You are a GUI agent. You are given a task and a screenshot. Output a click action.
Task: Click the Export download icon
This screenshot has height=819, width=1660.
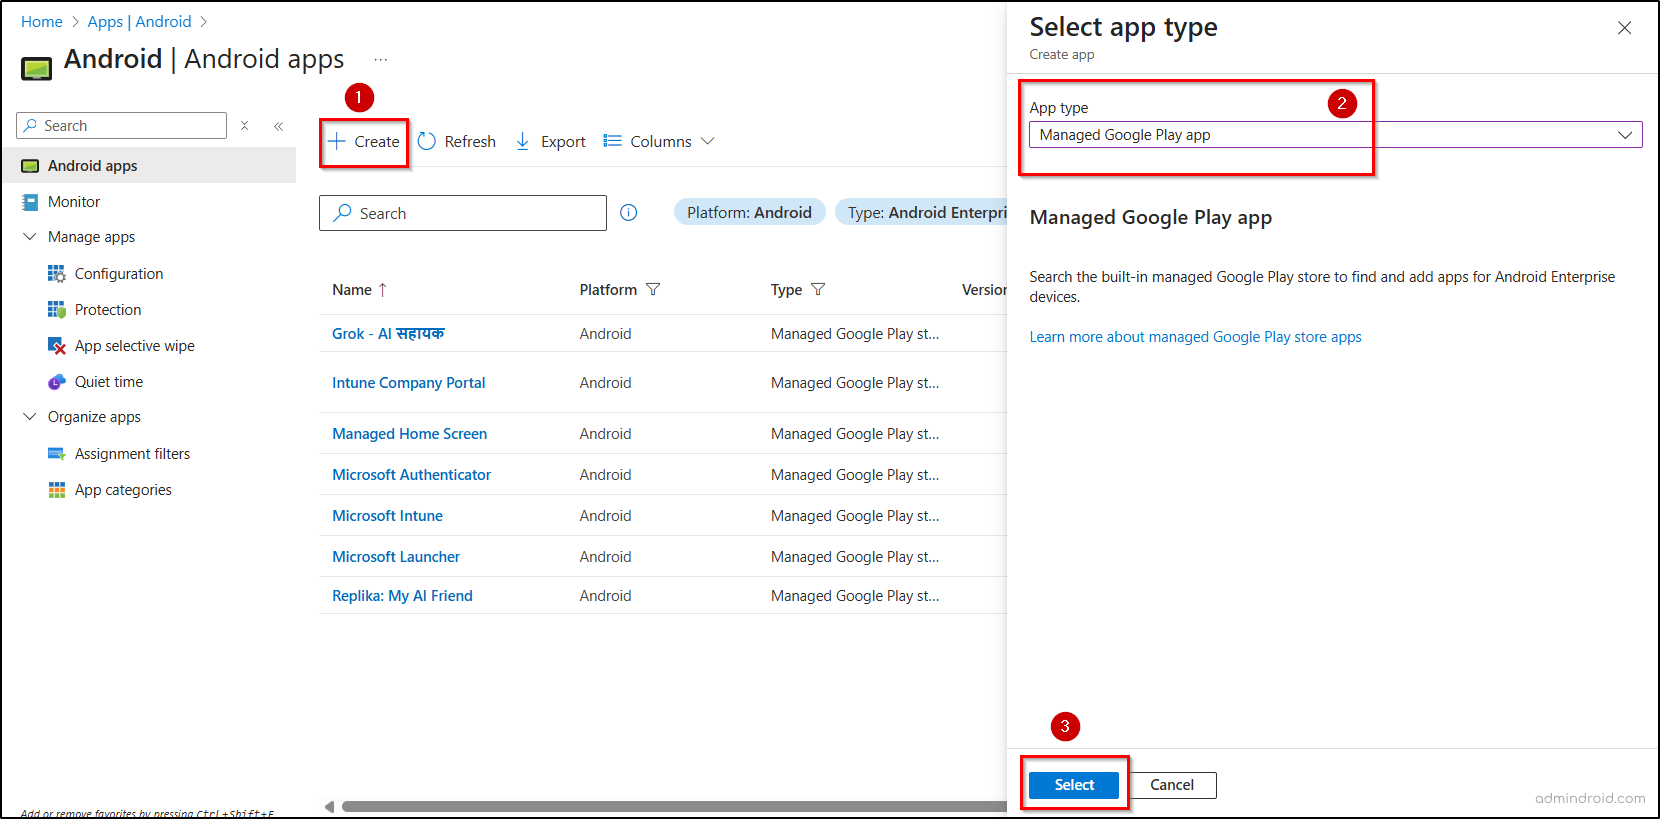coord(522,141)
